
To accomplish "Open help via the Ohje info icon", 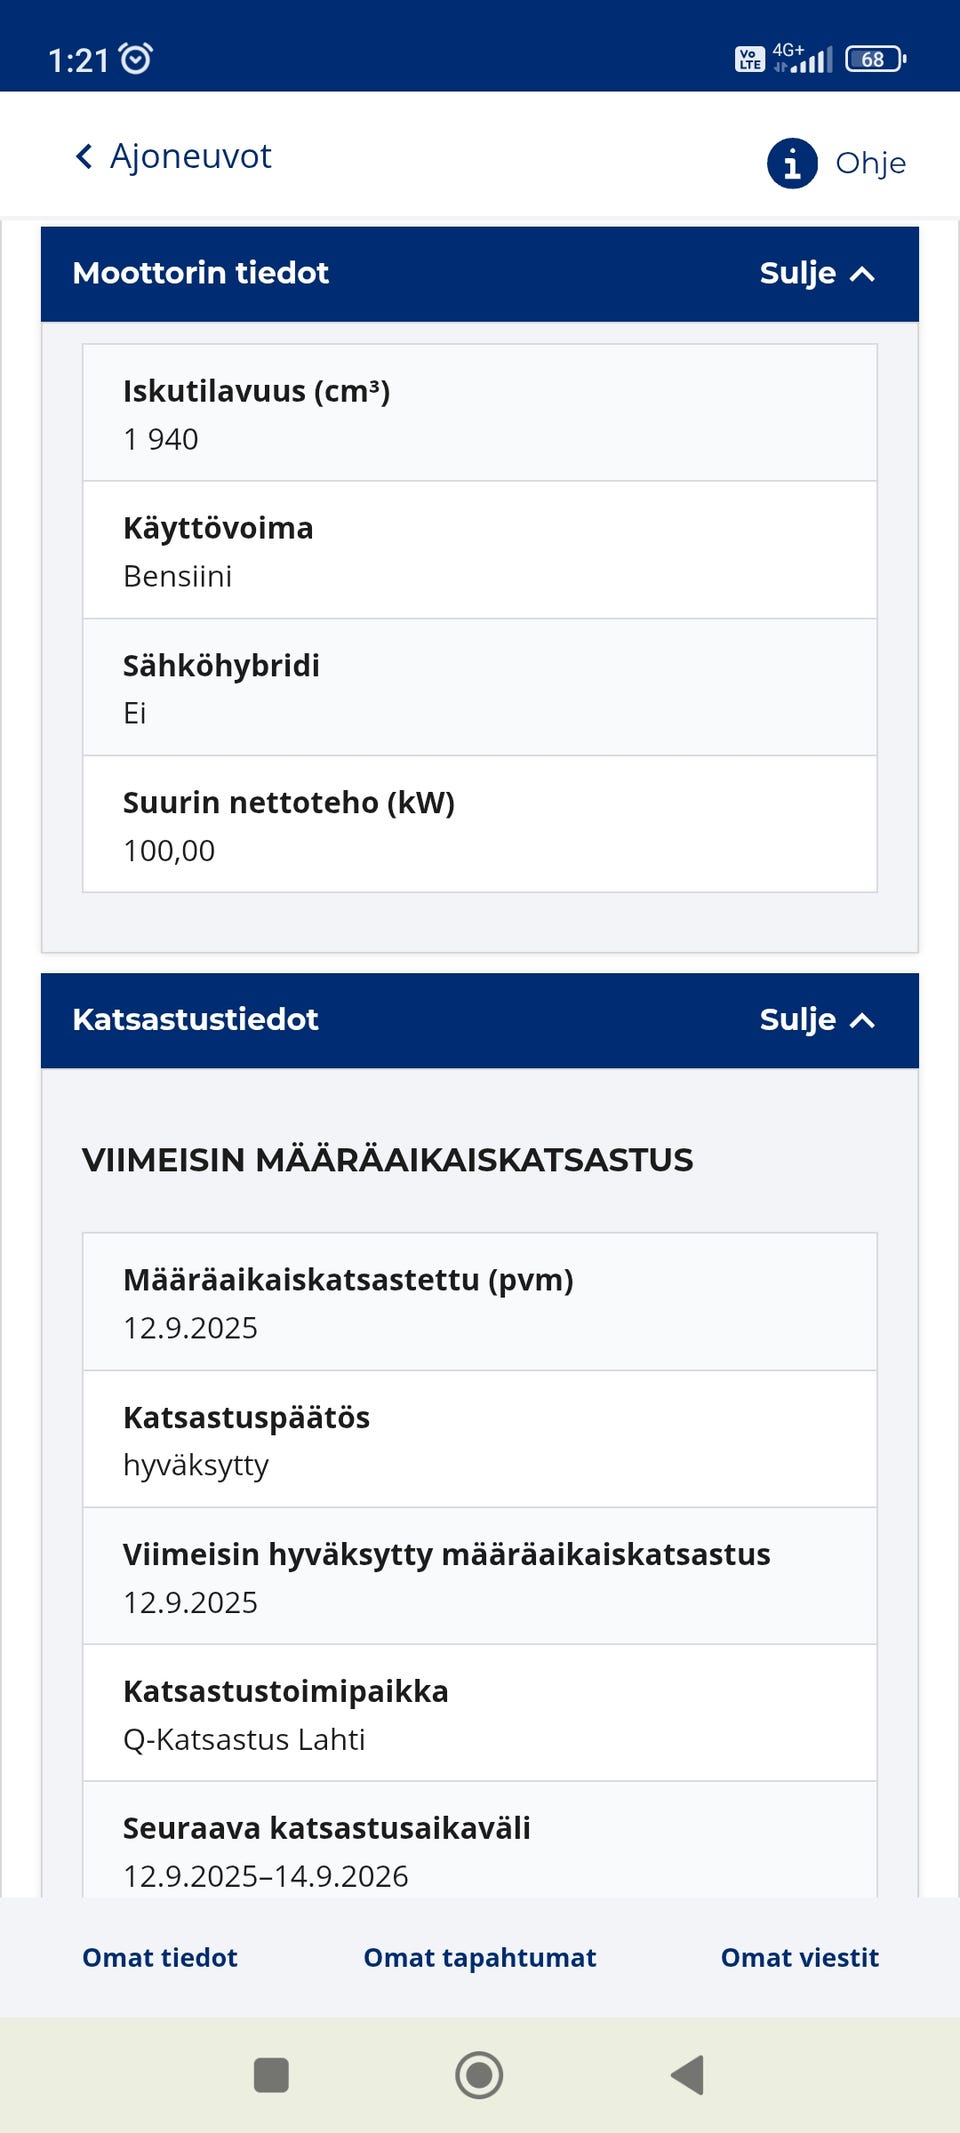I will click(790, 163).
